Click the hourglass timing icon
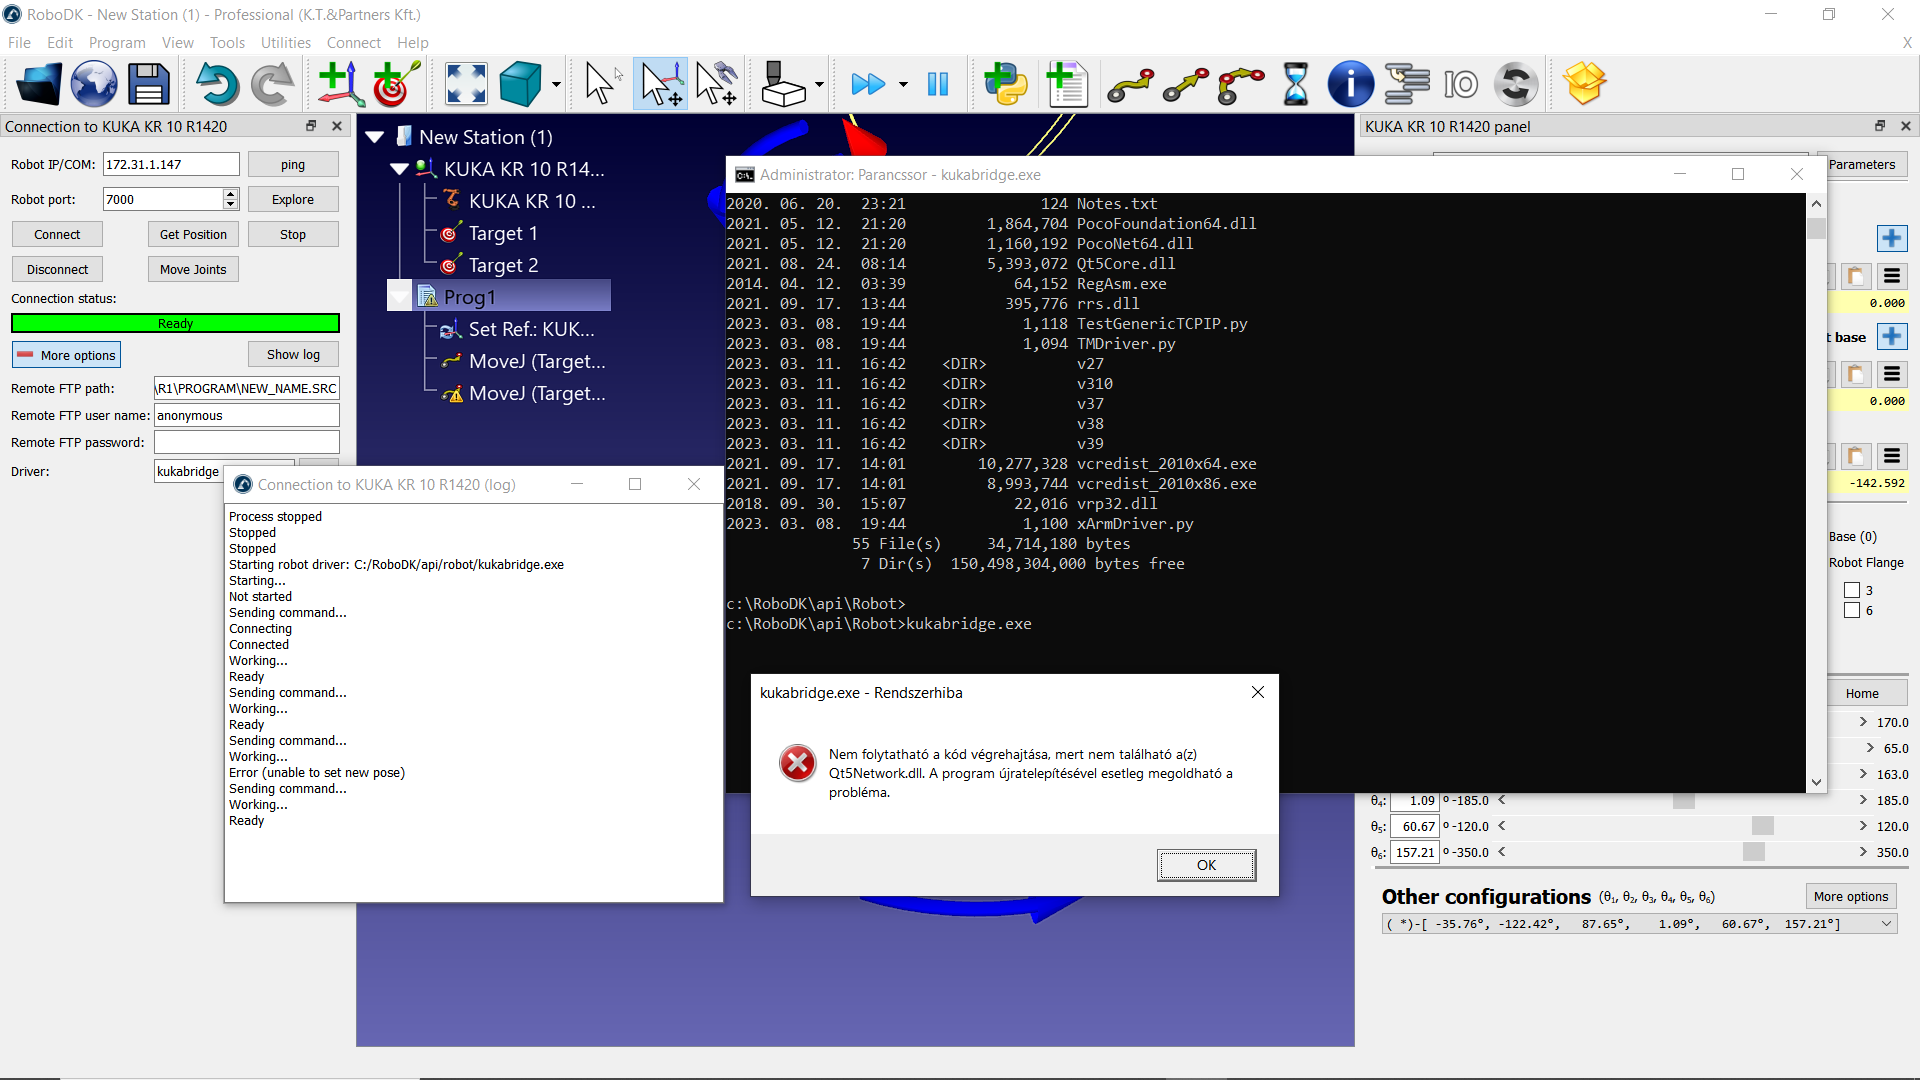Image resolution: width=1920 pixels, height=1080 pixels. pos(1295,84)
